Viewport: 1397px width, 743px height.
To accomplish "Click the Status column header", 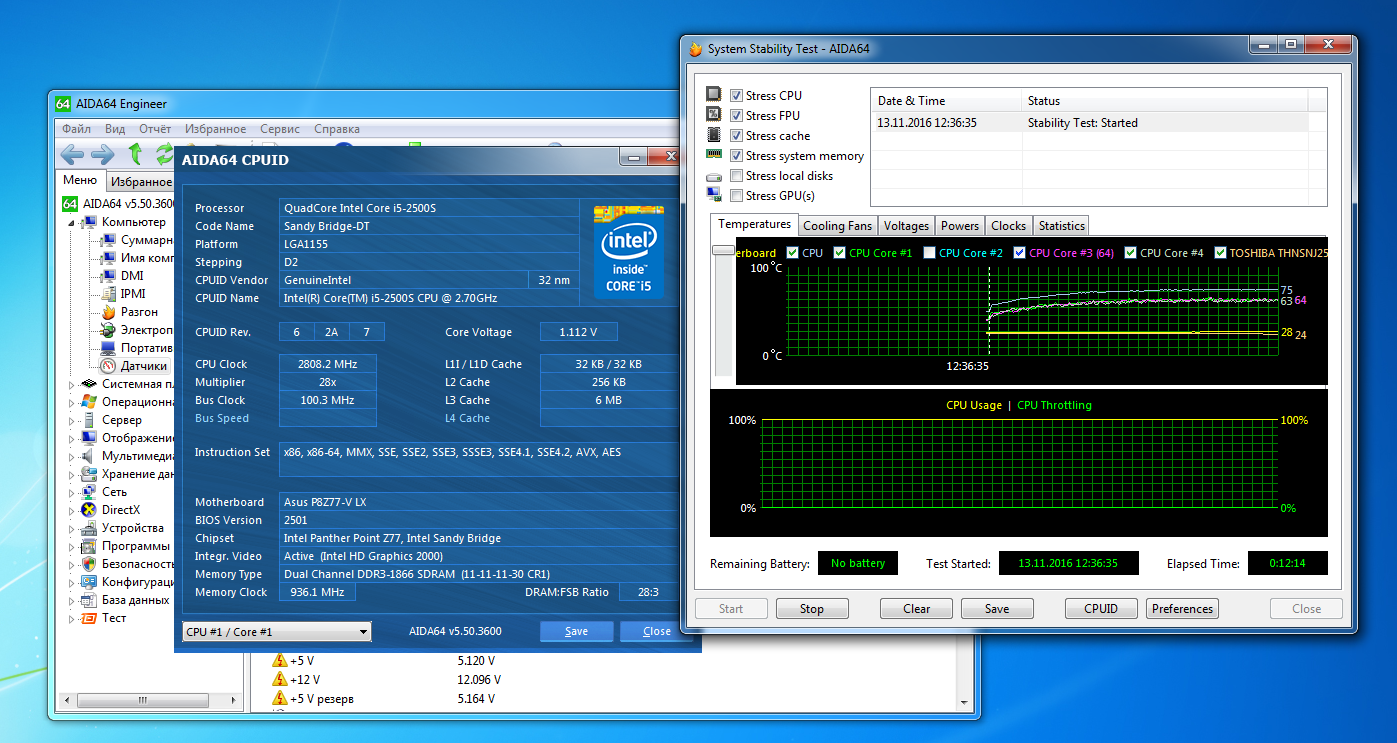I will [1165, 101].
